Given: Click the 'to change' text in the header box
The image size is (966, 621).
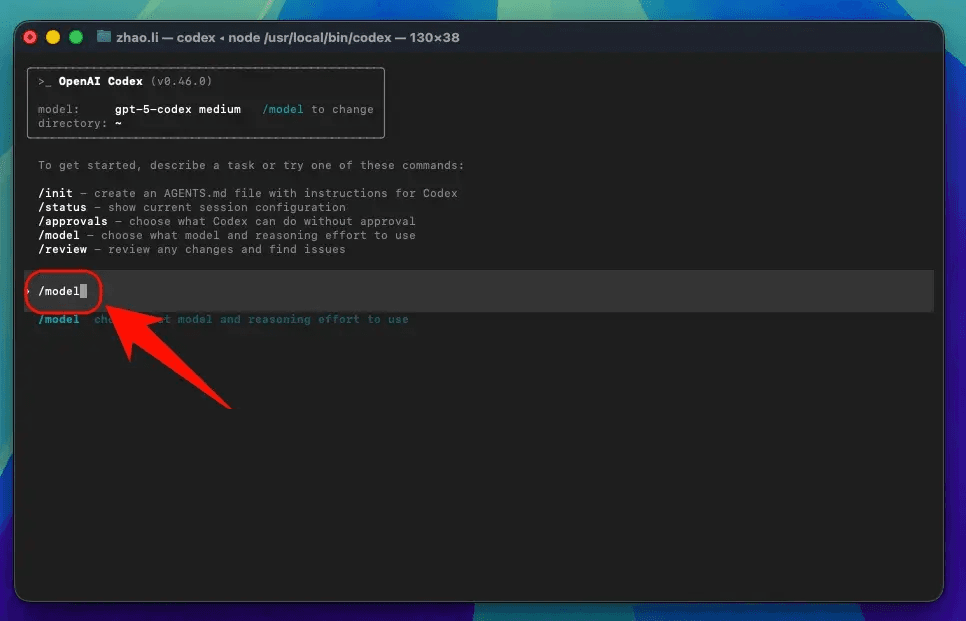Looking at the screenshot, I should 343,109.
